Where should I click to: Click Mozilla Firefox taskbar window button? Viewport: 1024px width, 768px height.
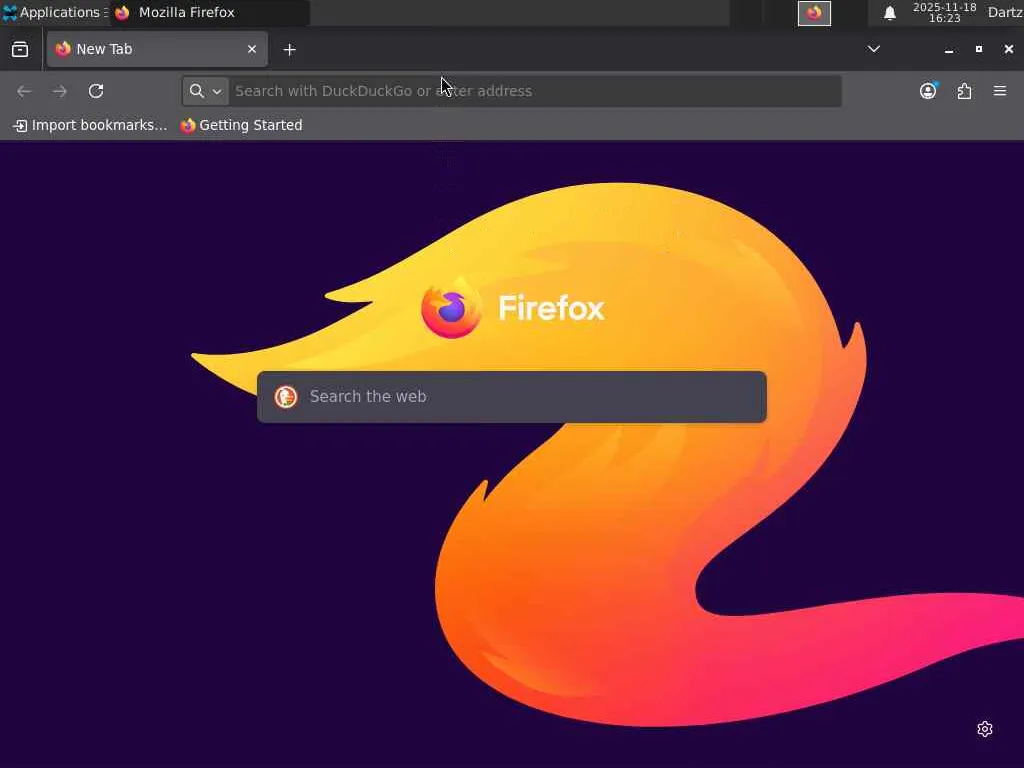click(x=210, y=12)
